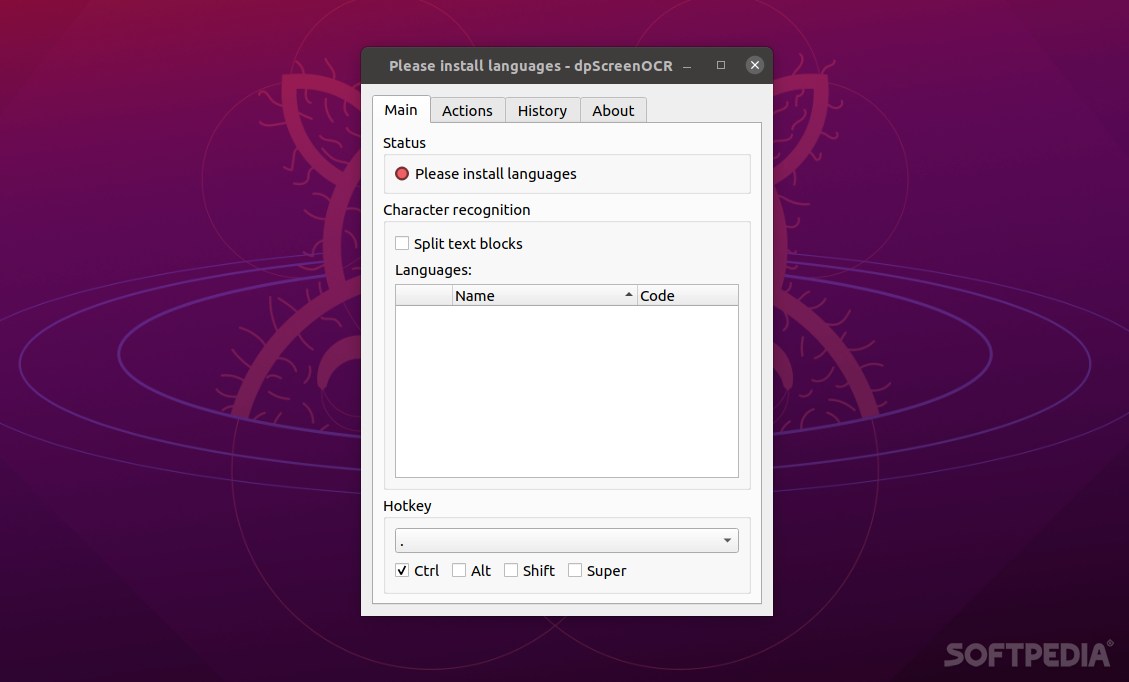
Task: Enable the Alt modifier checkbox
Action: [x=458, y=570]
